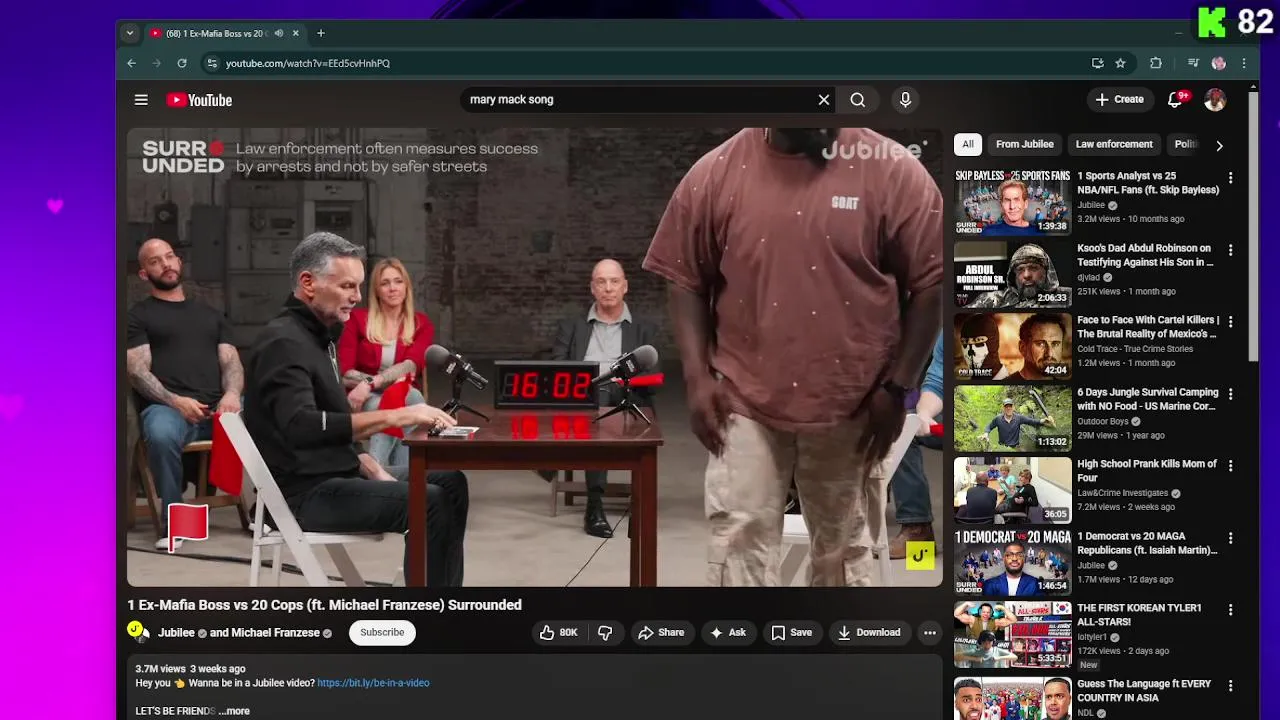Viewport: 1280px width, 720px height.
Task: Open more actions ellipsis below video
Action: [930, 633]
